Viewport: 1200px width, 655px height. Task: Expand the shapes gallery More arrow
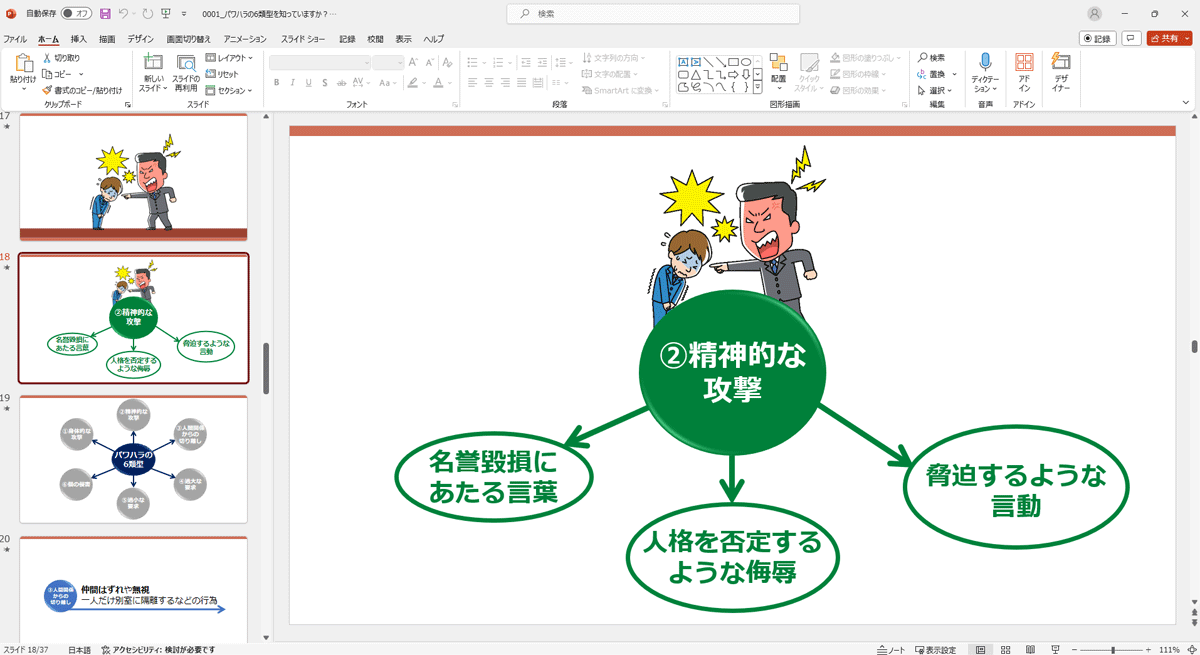[x=758, y=86]
